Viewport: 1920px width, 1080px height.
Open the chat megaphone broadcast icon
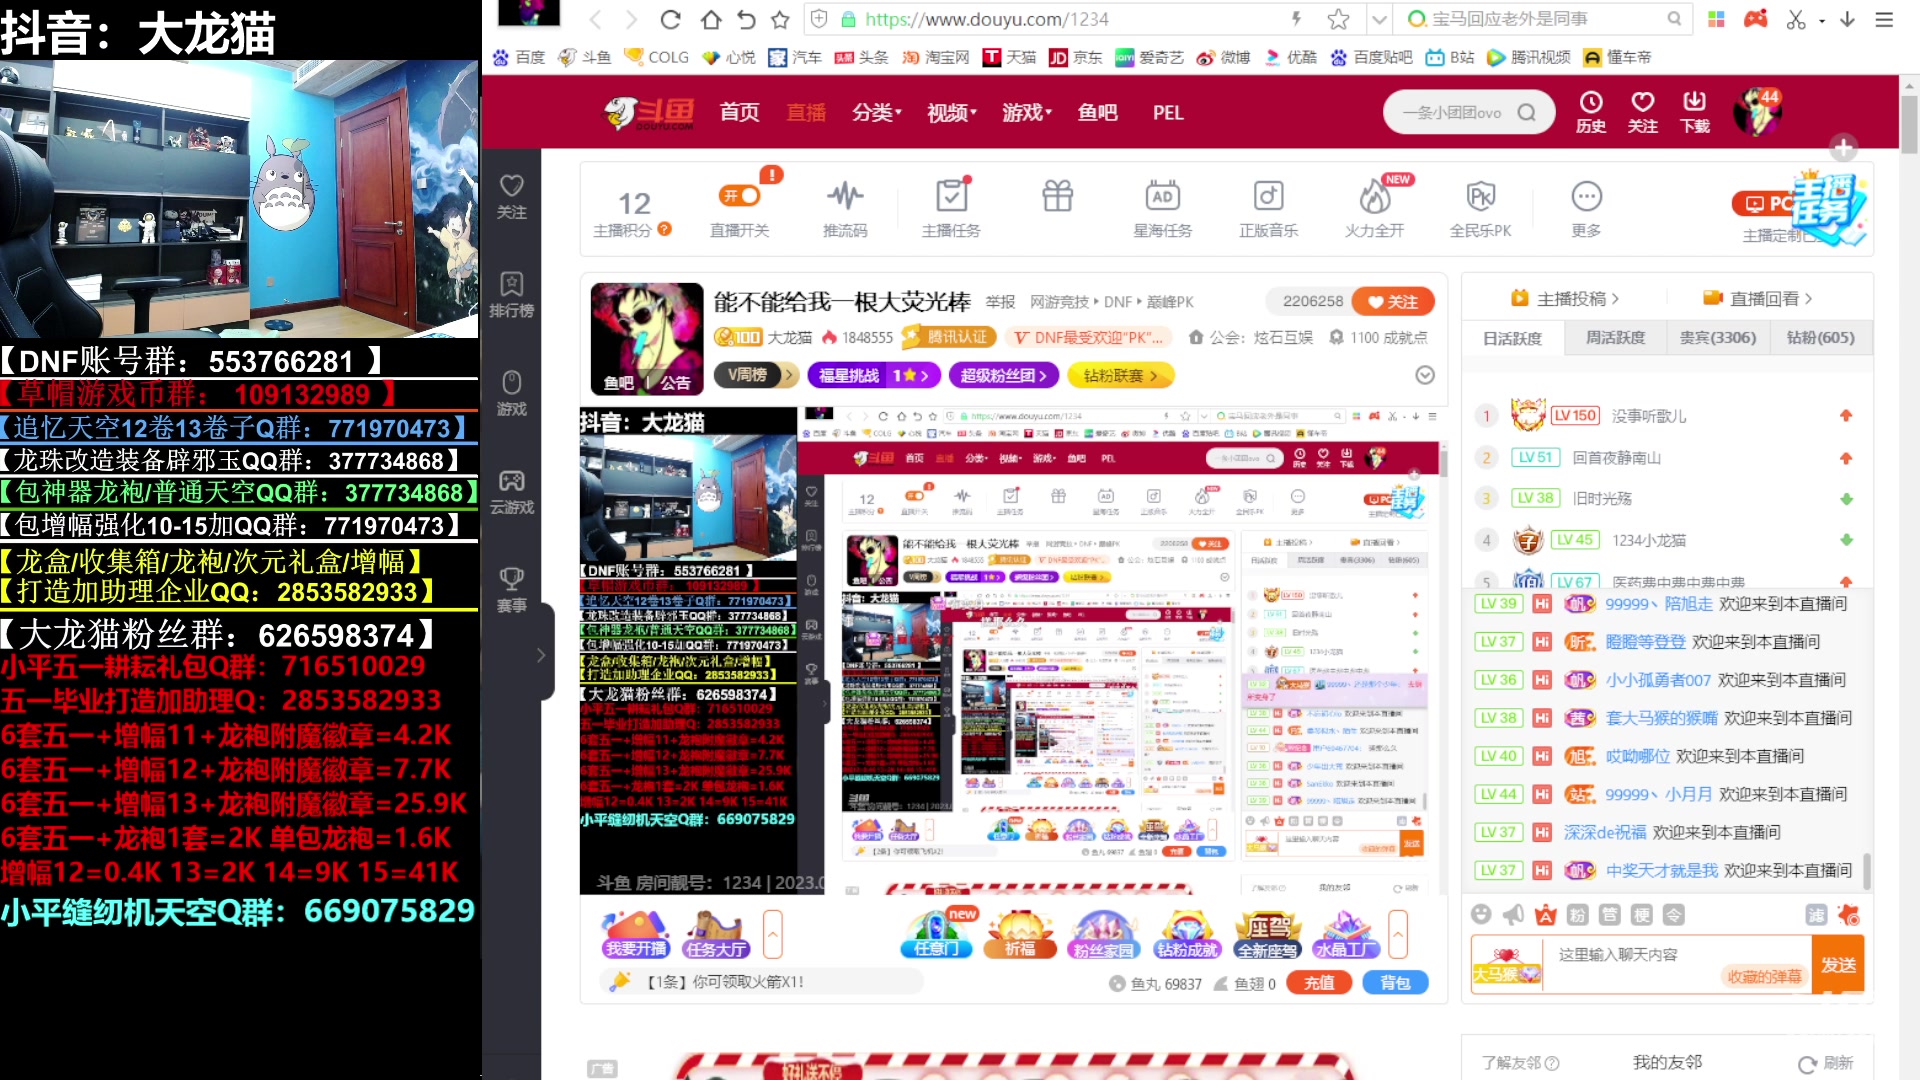coord(1513,914)
